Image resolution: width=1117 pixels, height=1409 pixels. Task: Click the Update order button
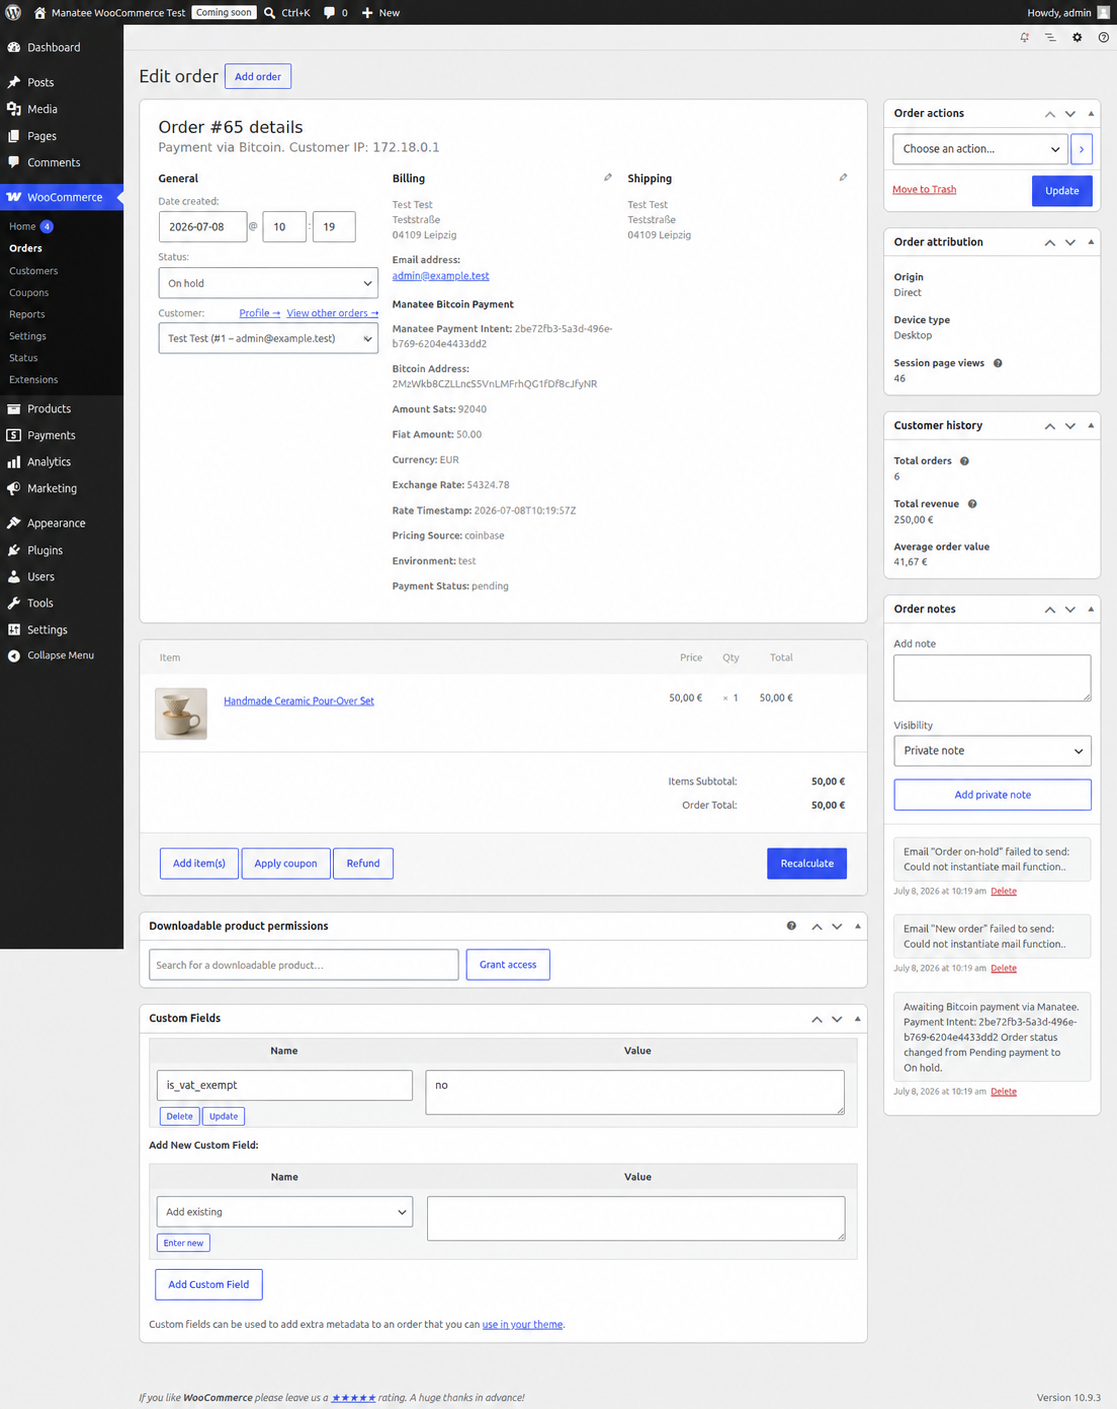click(x=1062, y=190)
